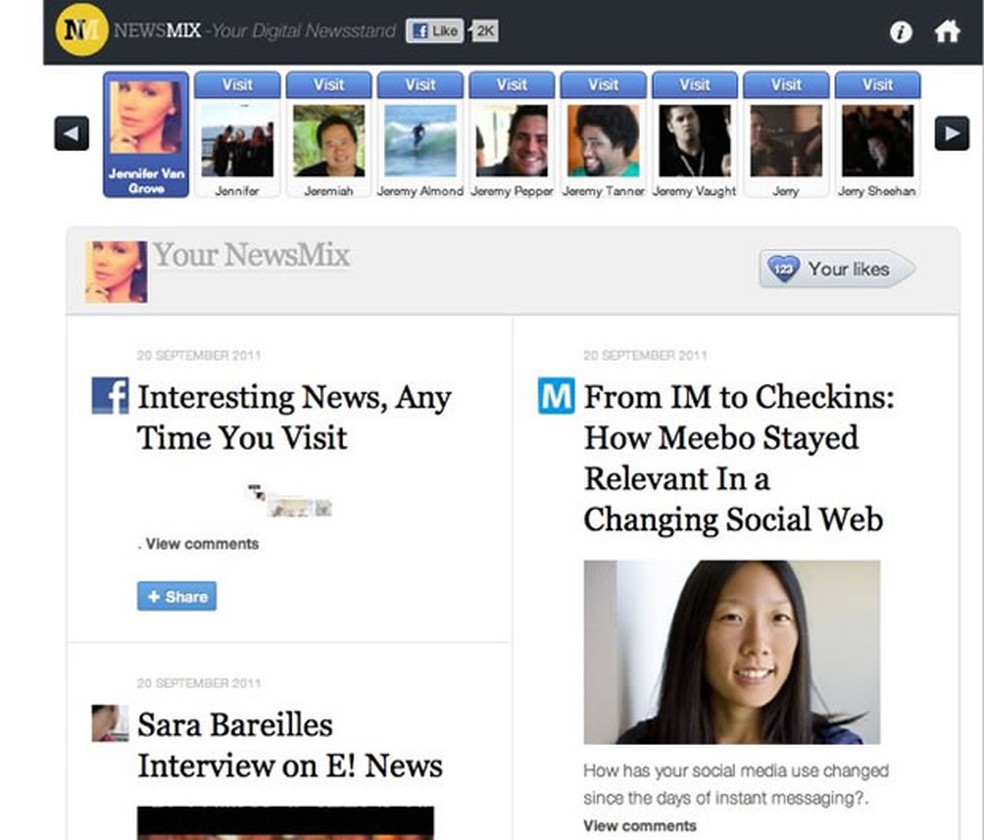Click the Visit button above Jeremy Tanner
Image resolution: width=984 pixels, height=840 pixels.
click(x=603, y=85)
